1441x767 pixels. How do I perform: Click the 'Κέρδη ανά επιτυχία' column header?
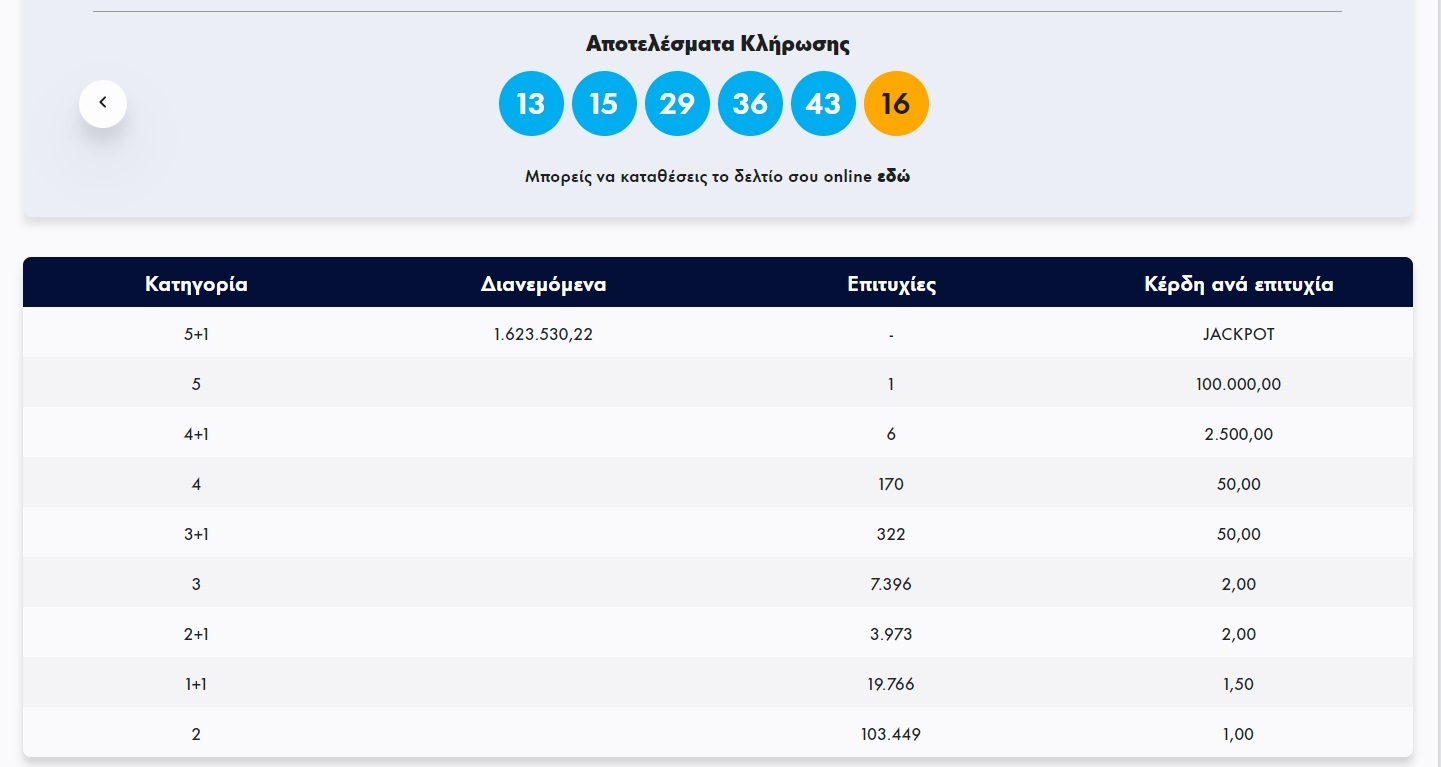click(1238, 284)
